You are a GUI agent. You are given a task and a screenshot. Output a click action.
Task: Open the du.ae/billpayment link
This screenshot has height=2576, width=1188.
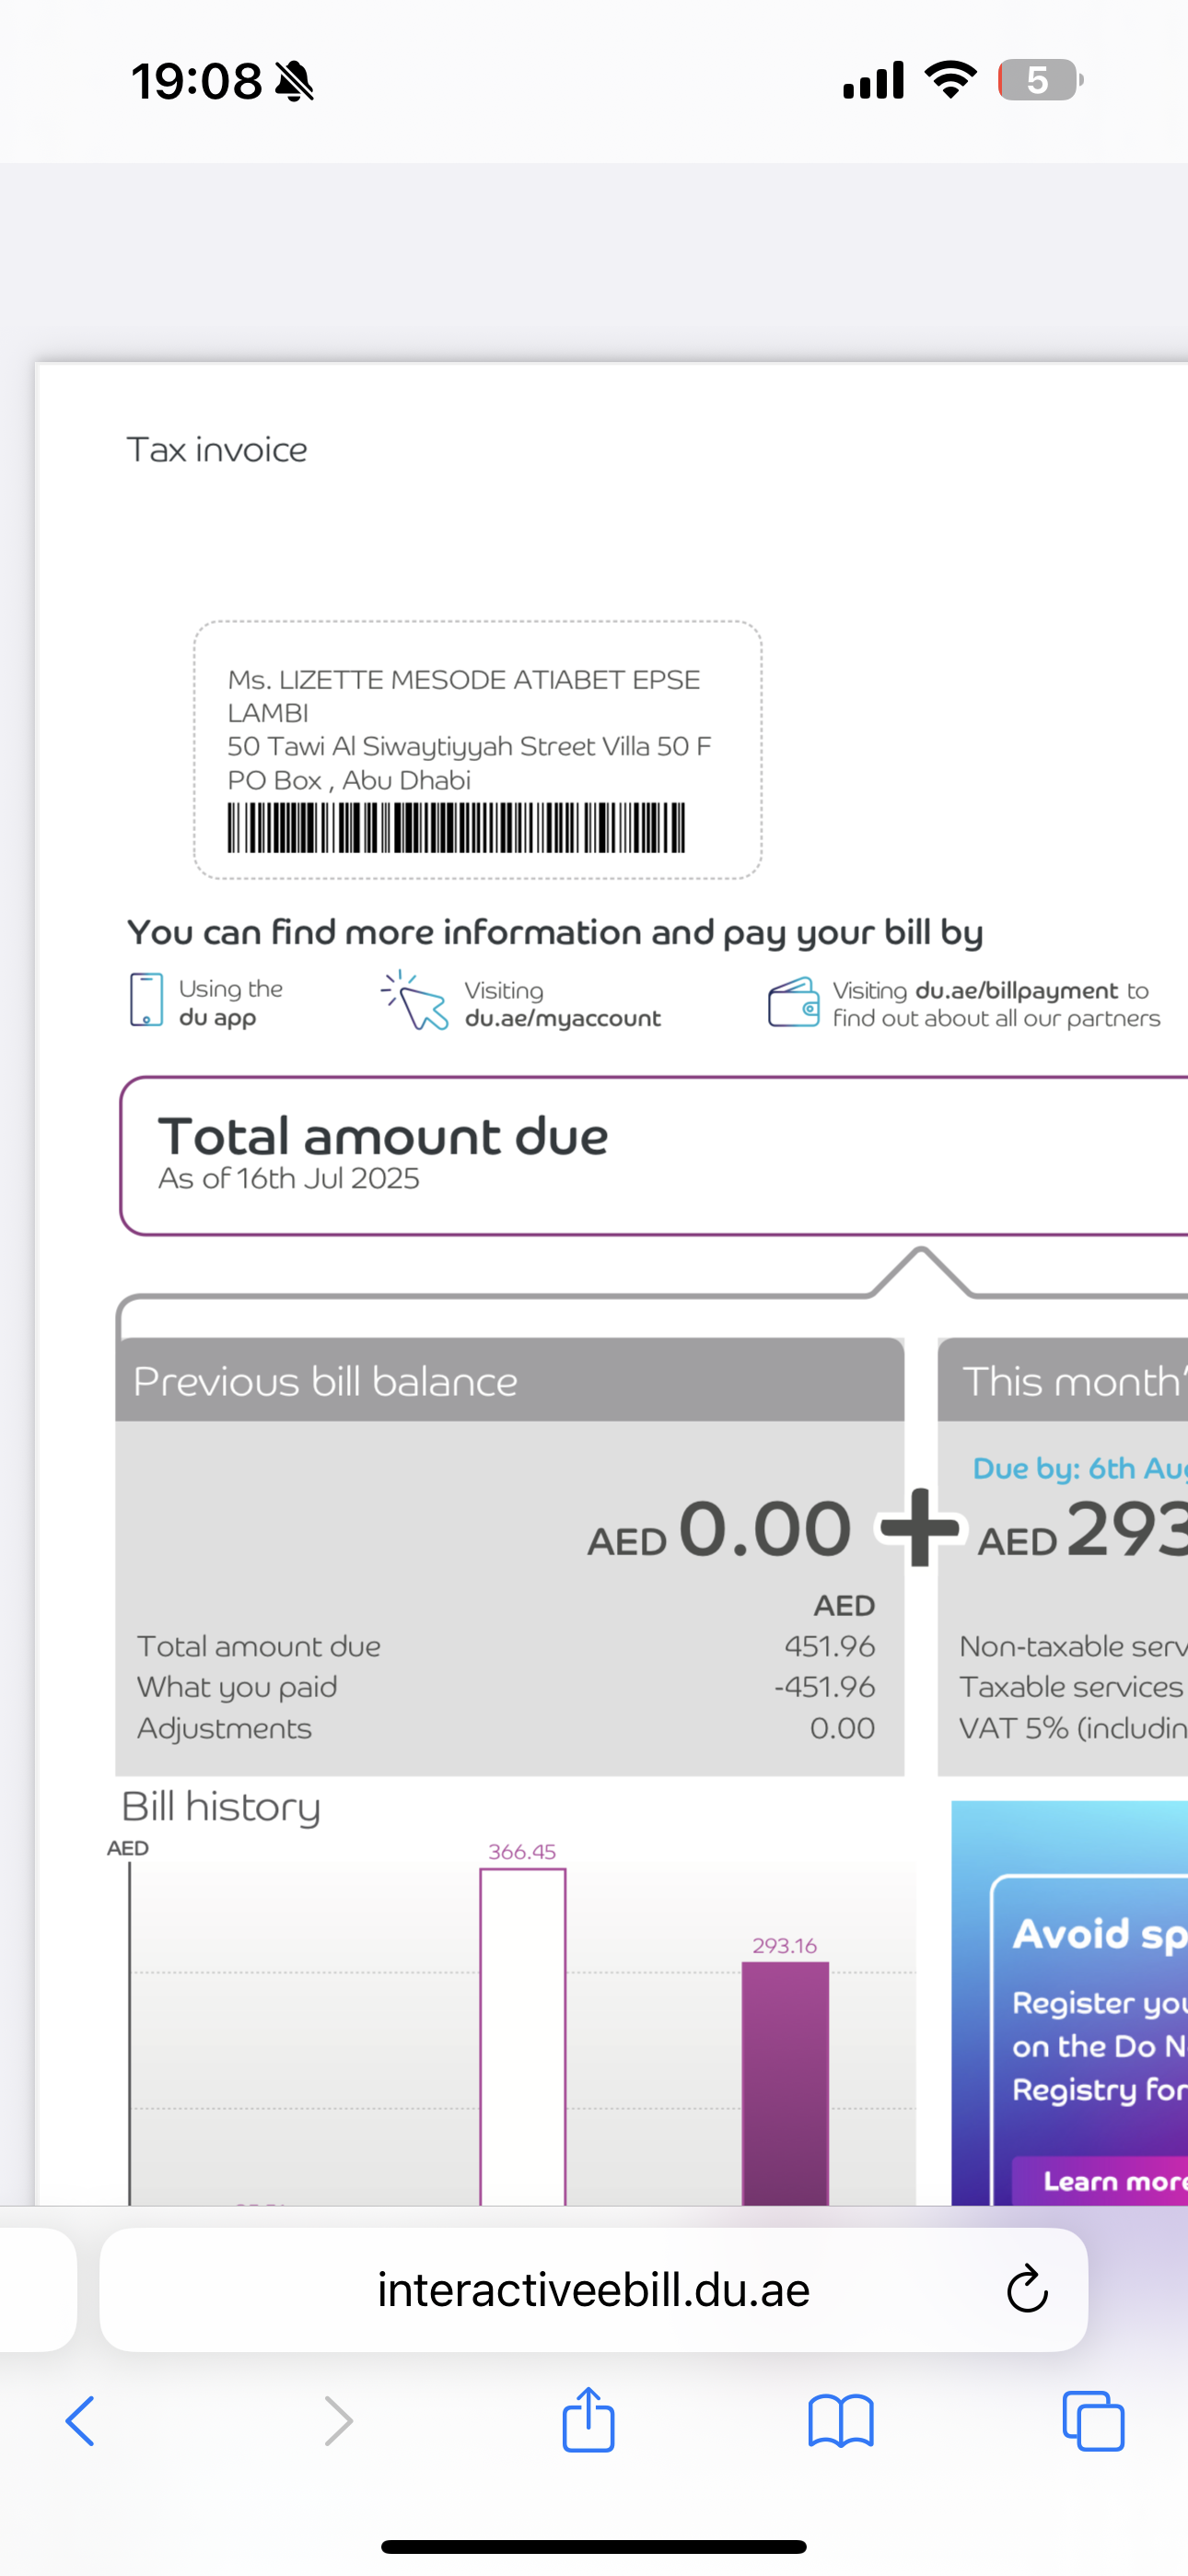tap(1017, 990)
